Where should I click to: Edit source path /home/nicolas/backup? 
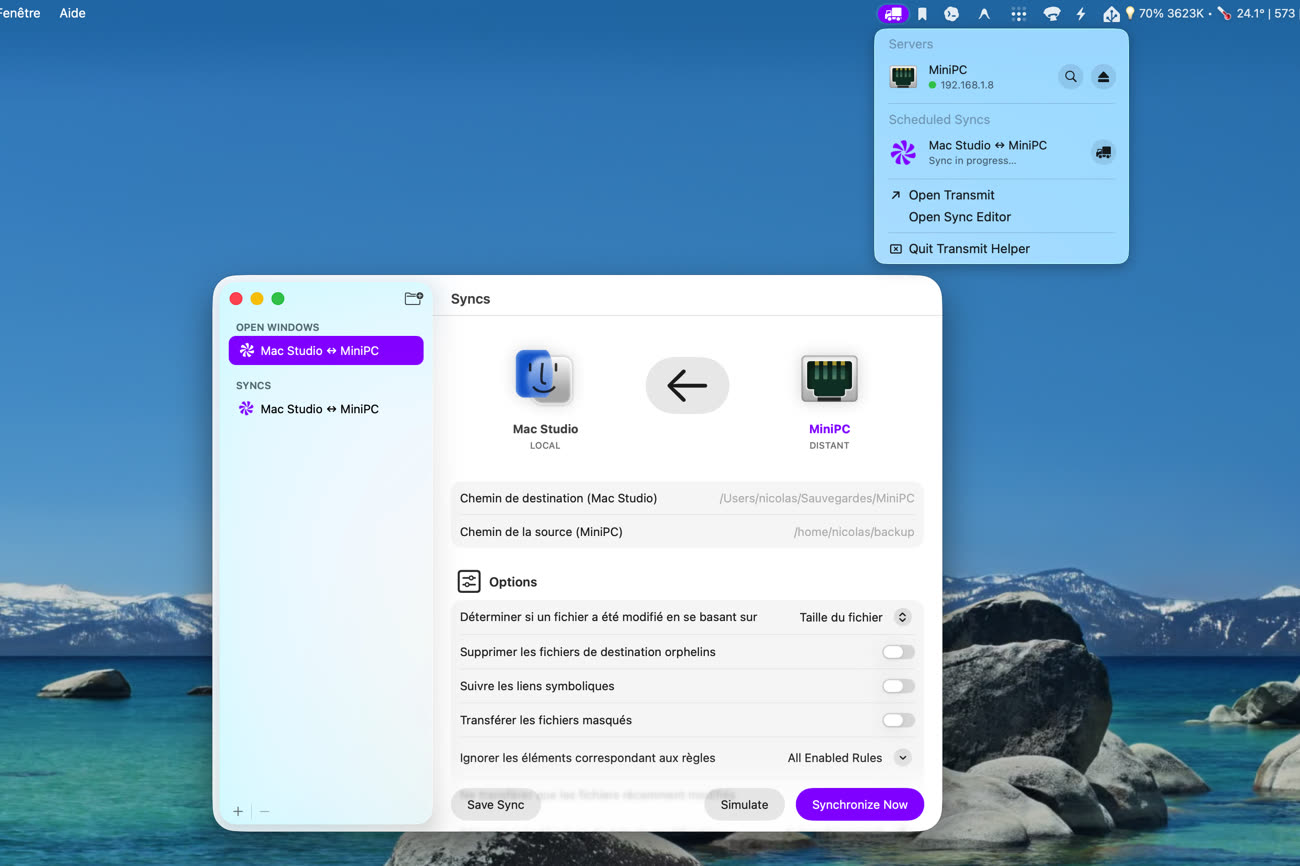[854, 532]
